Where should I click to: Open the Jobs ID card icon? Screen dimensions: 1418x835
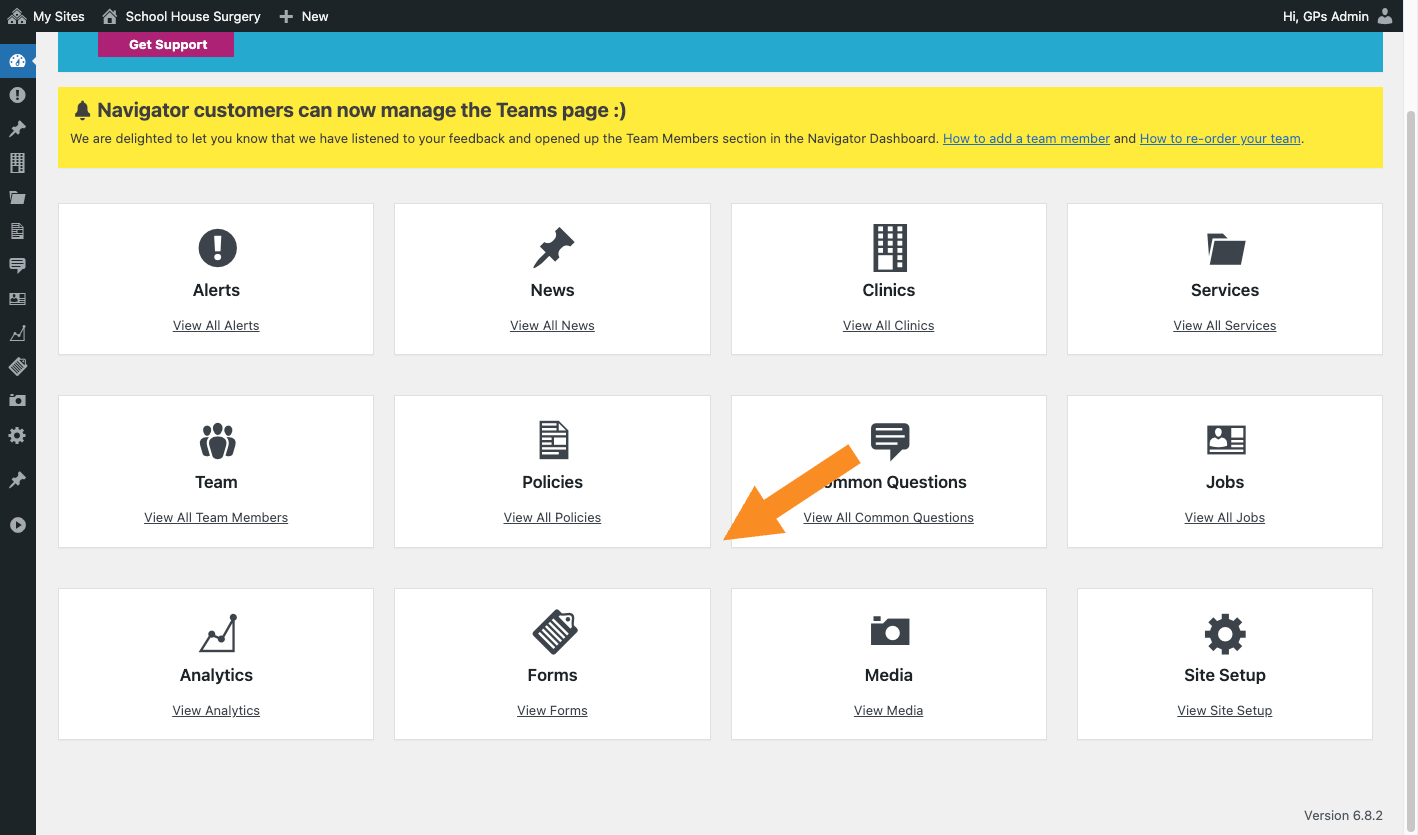1225,440
